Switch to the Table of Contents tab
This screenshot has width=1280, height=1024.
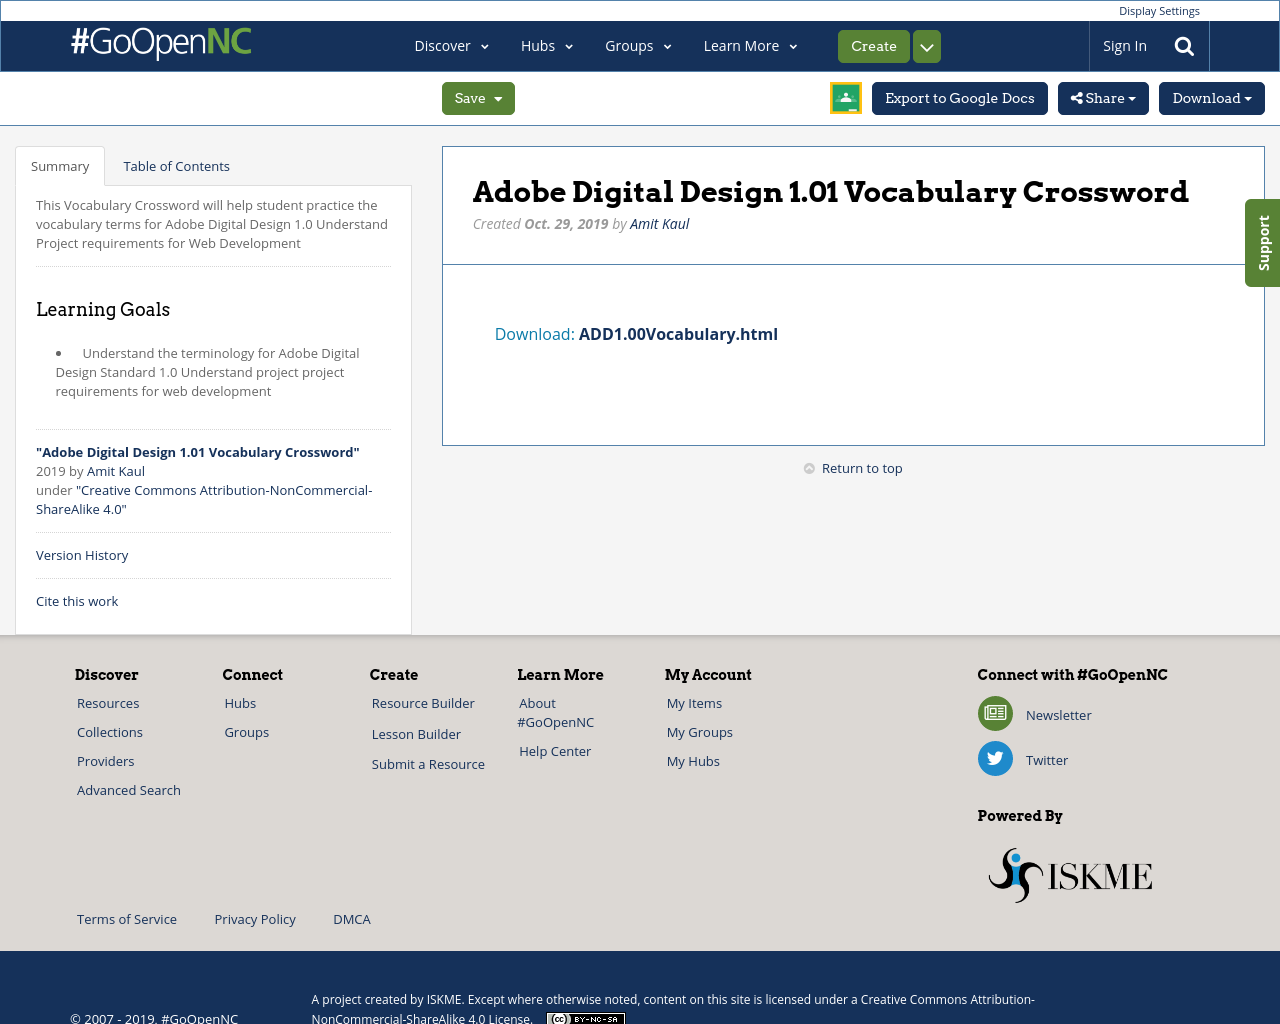[x=176, y=166]
